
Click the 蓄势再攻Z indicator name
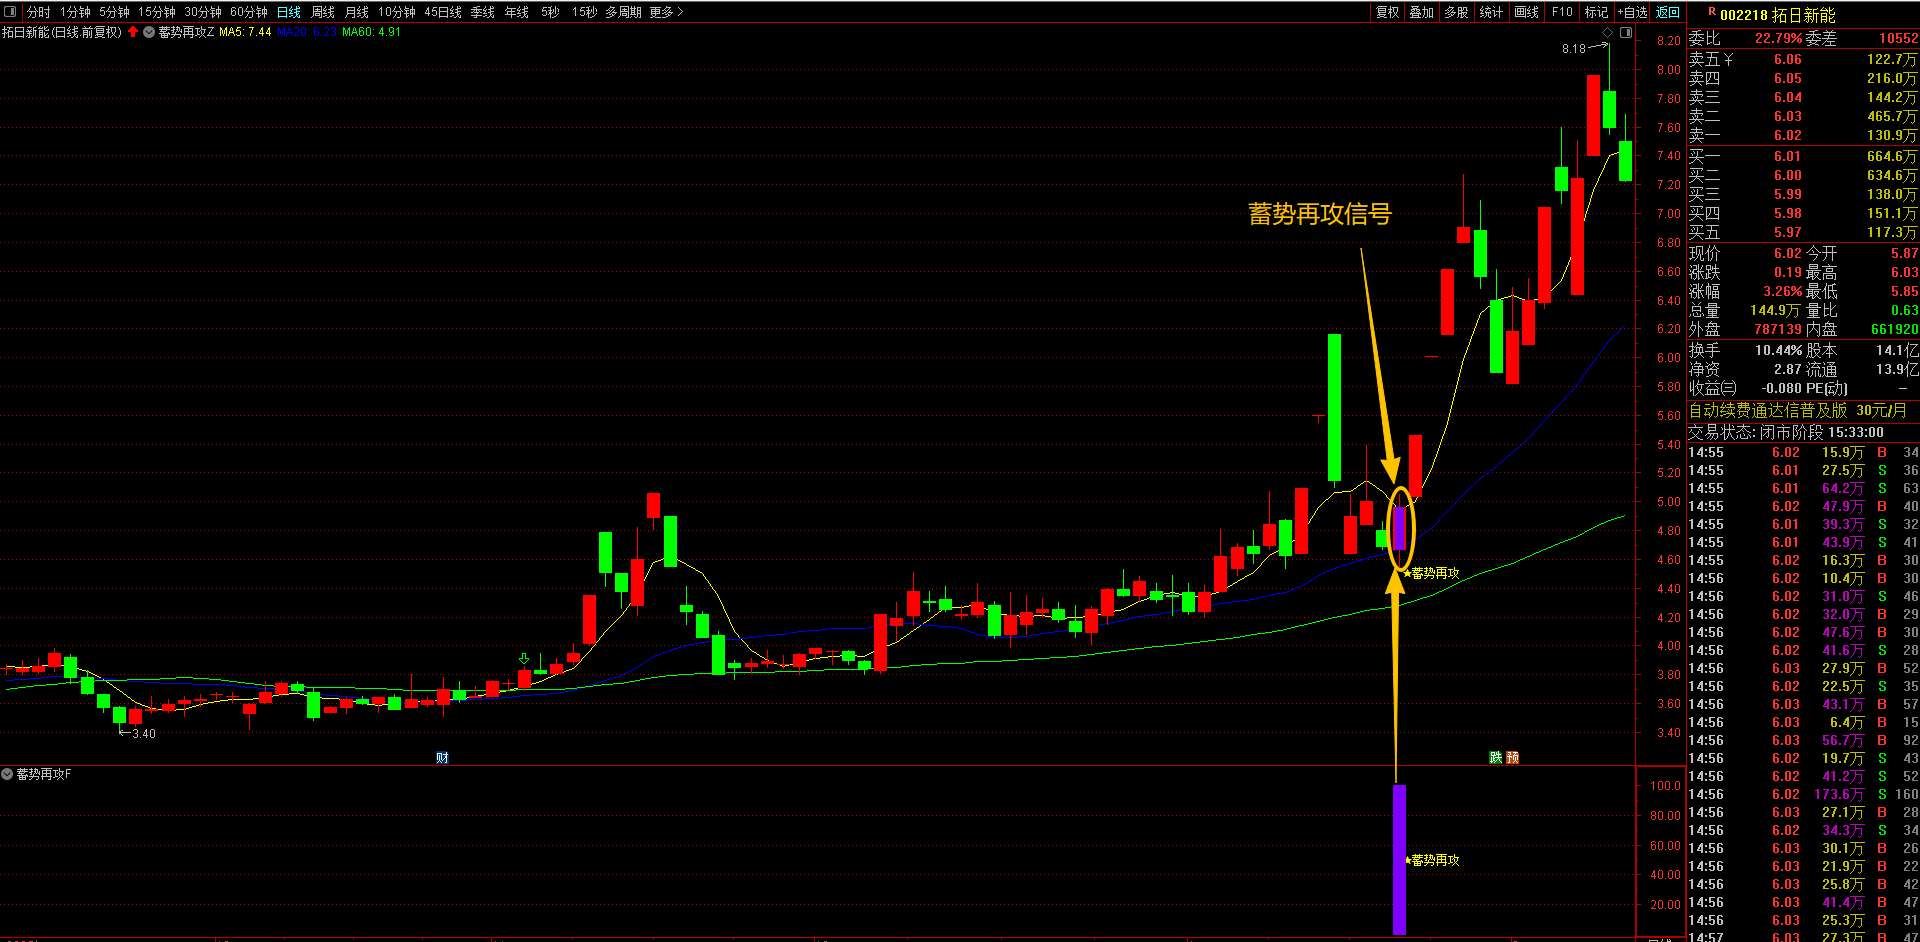coord(187,32)
